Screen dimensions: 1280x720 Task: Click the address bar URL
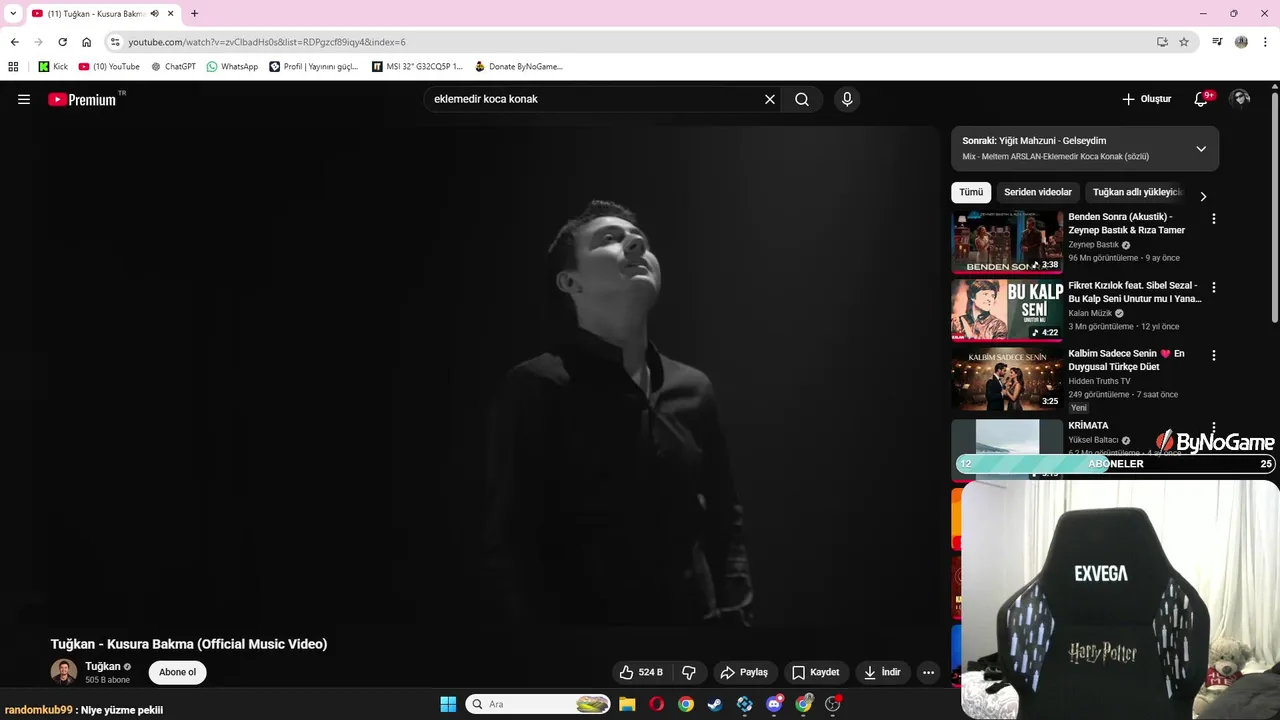pyautogui.click(x=267, y=42)
